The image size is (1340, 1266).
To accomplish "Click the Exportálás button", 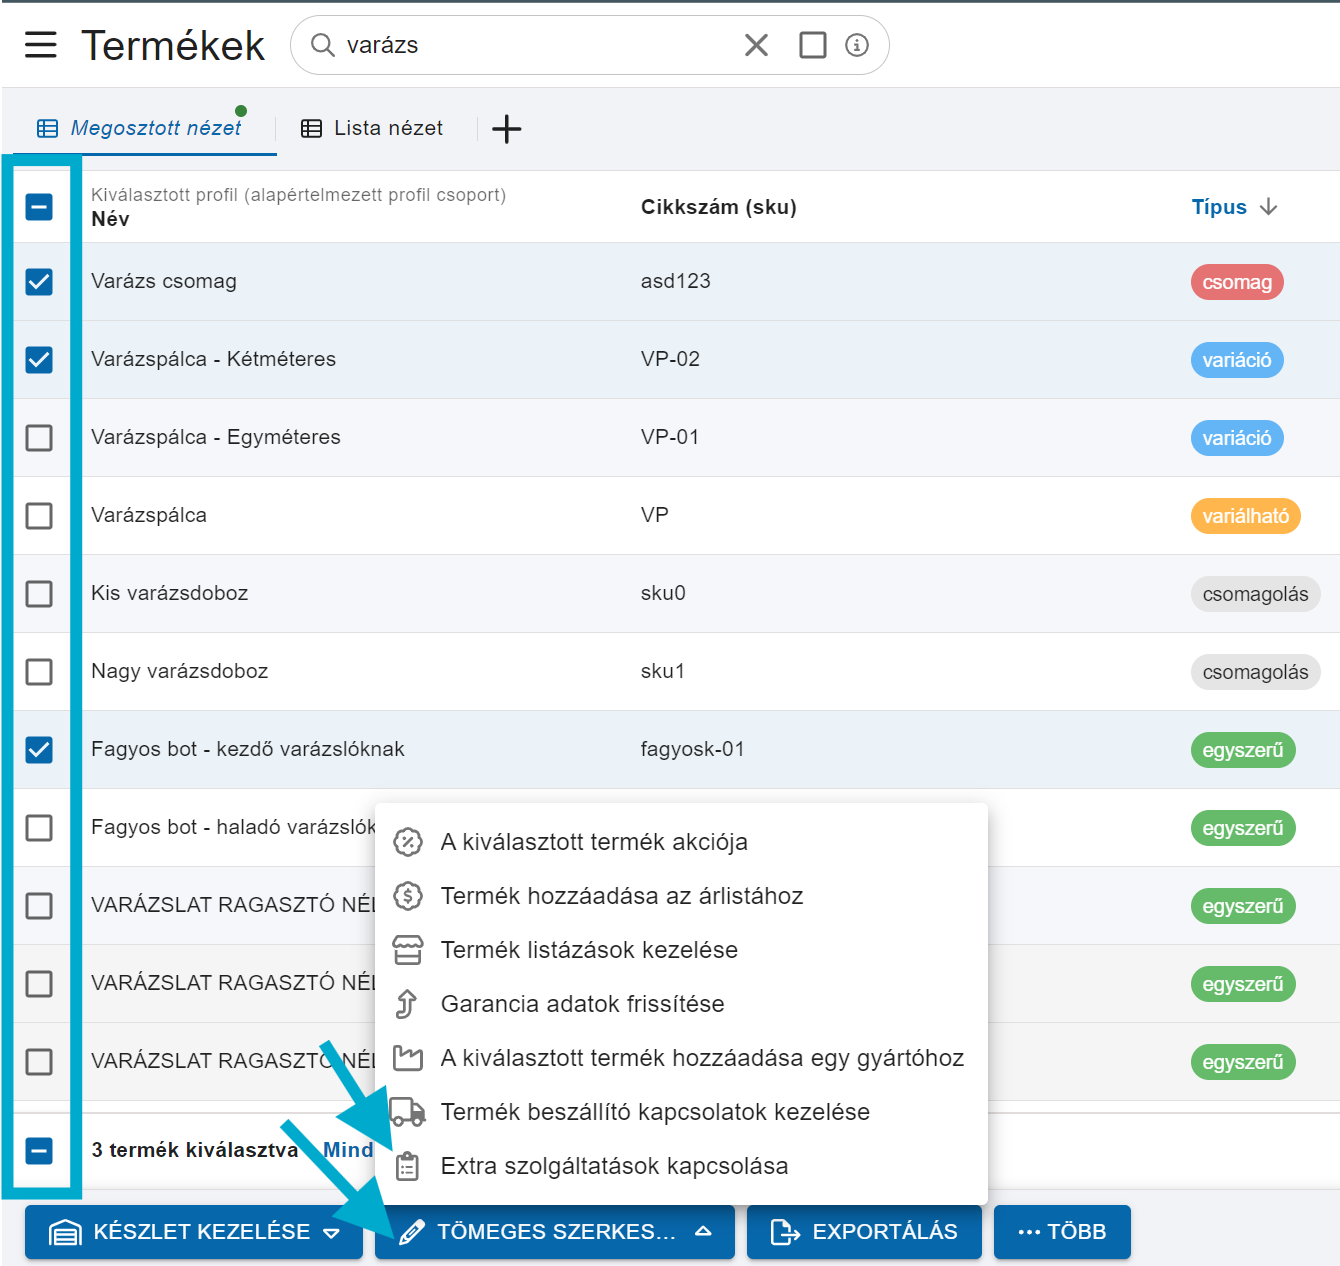I will coord(864,1232).
